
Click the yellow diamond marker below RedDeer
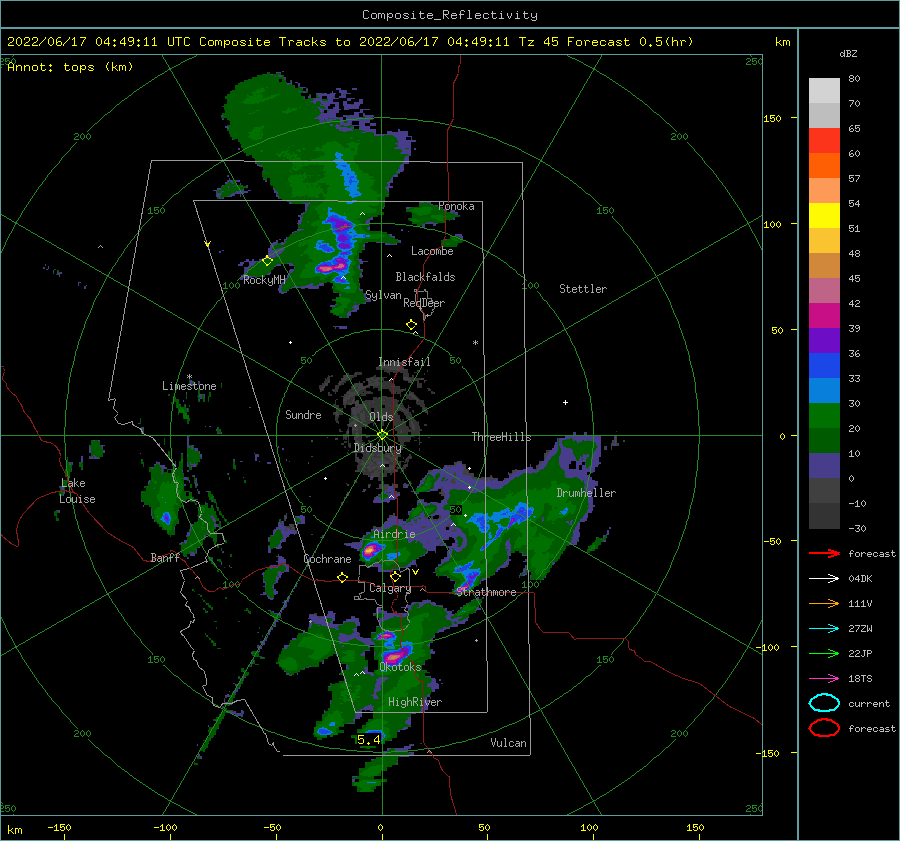412,325
